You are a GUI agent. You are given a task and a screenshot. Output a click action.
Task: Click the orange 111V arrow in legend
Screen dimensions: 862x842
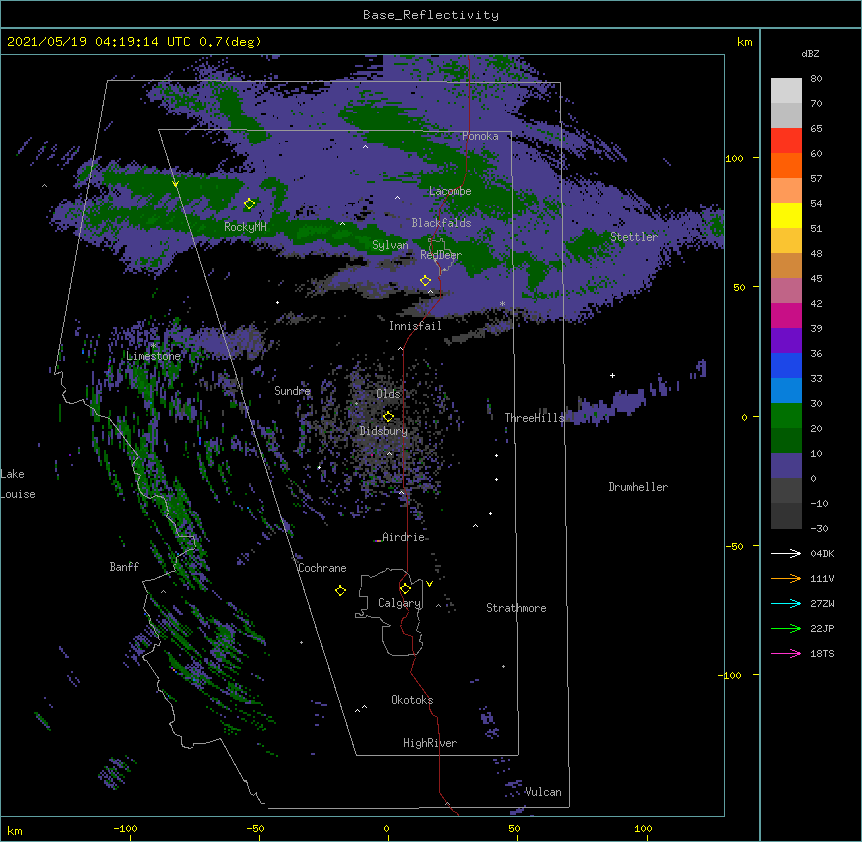click(786, 578)
